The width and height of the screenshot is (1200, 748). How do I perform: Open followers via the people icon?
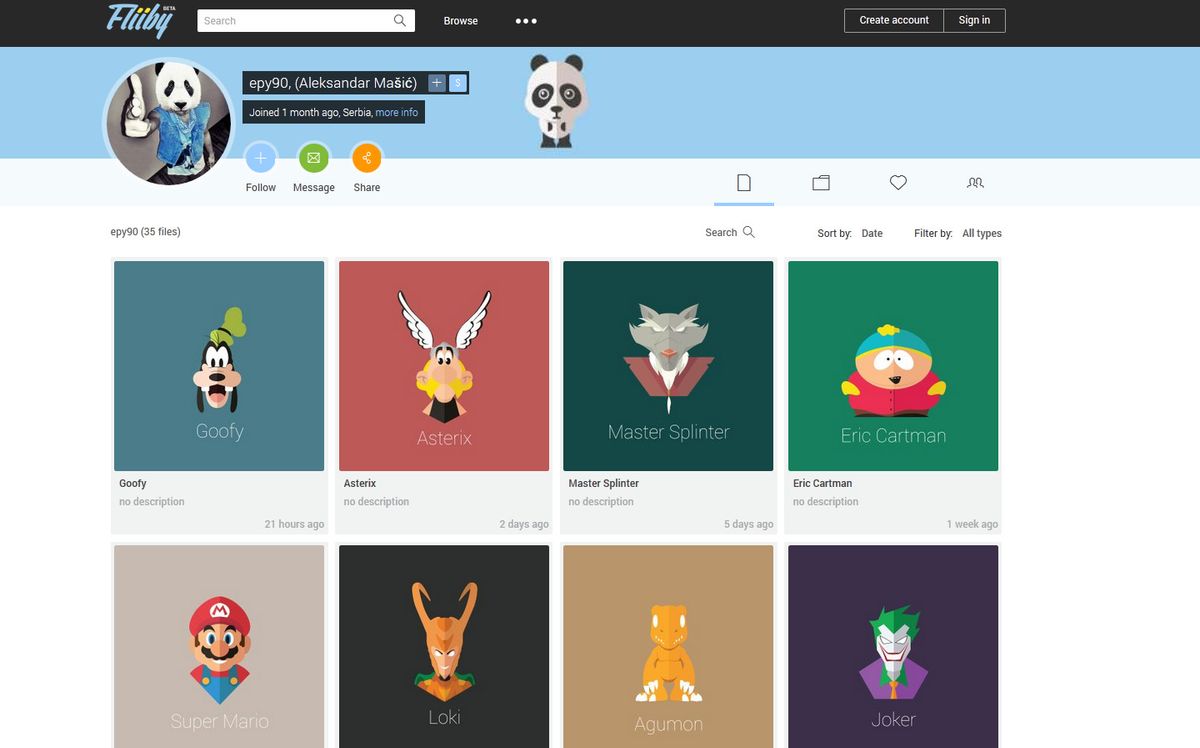pos(974,182)
